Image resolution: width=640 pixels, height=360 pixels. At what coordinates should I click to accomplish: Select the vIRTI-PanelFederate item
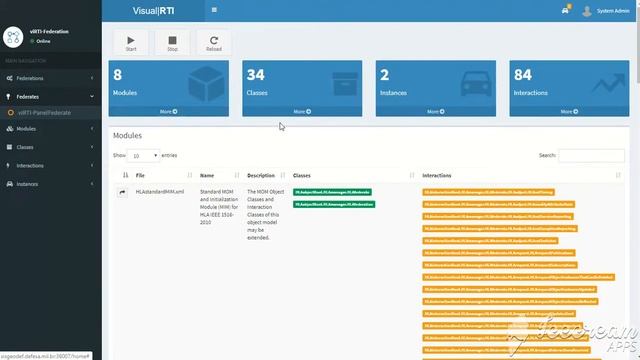point(51,113)
